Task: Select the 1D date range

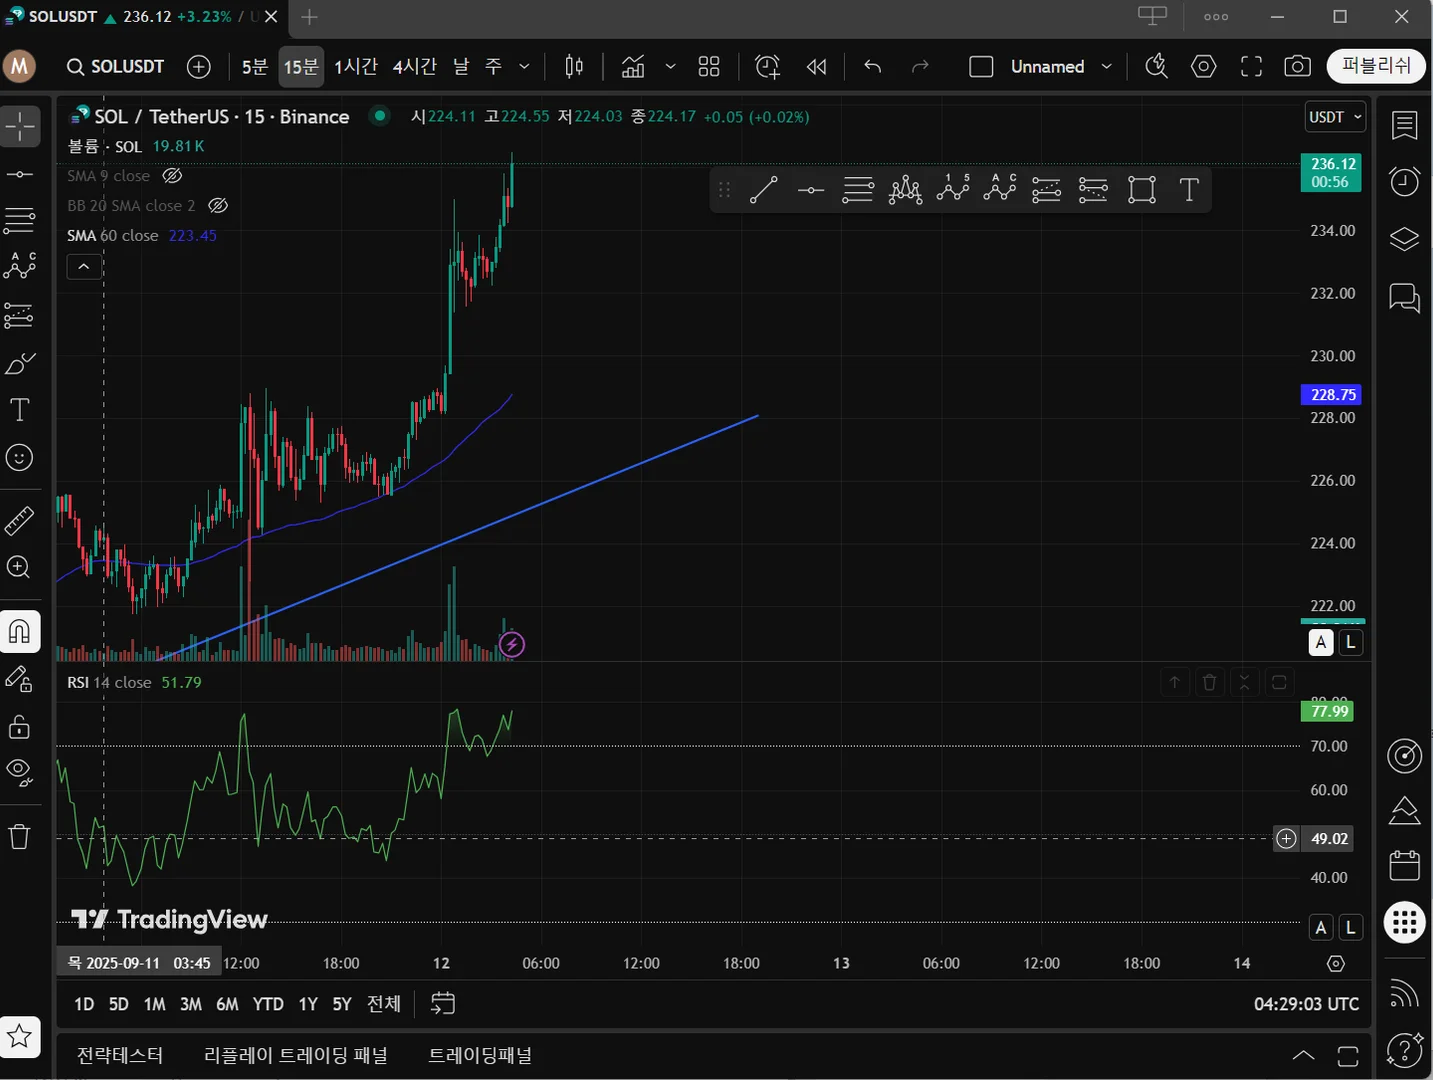Action: pyautogui.click(x=84, y=1004)
